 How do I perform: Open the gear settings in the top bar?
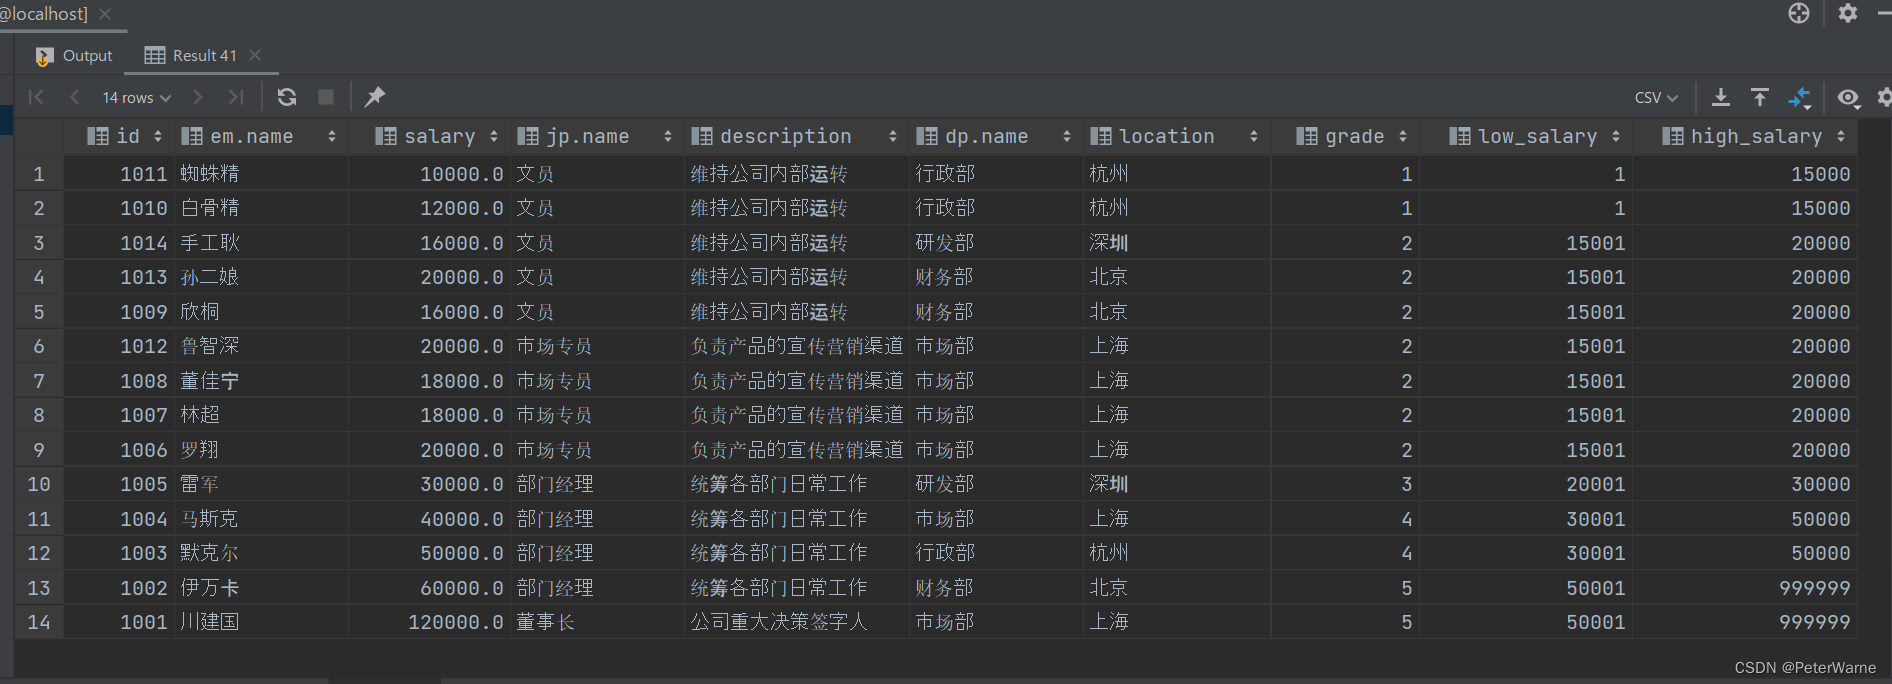(x=1848, y=13)
